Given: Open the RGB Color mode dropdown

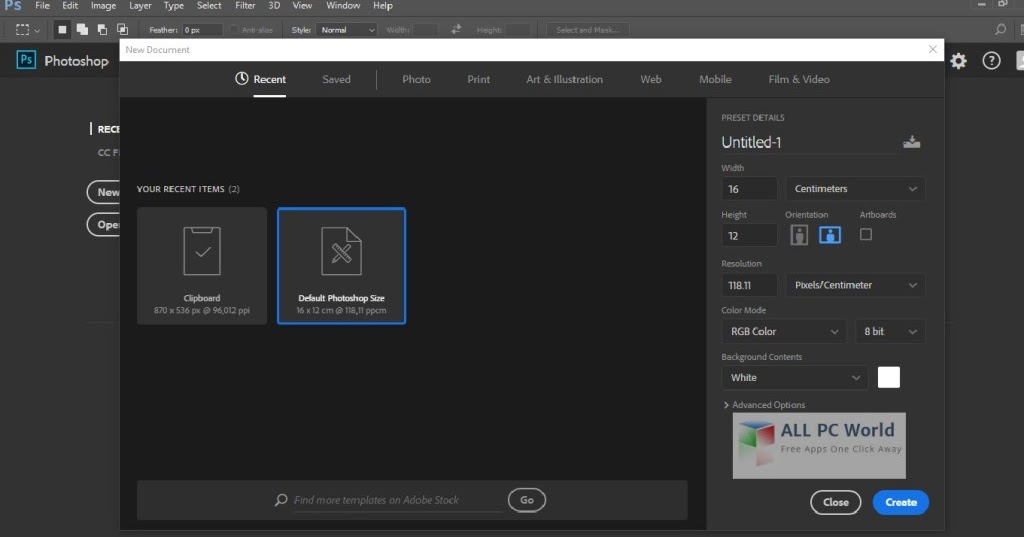Looking at the screenshot, I should pos(784,331).
